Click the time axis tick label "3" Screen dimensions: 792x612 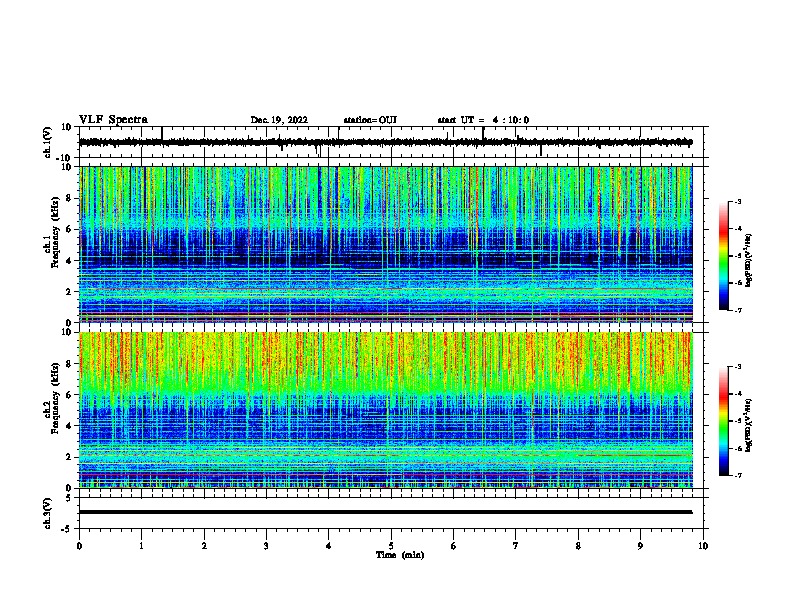coord(266,546)
